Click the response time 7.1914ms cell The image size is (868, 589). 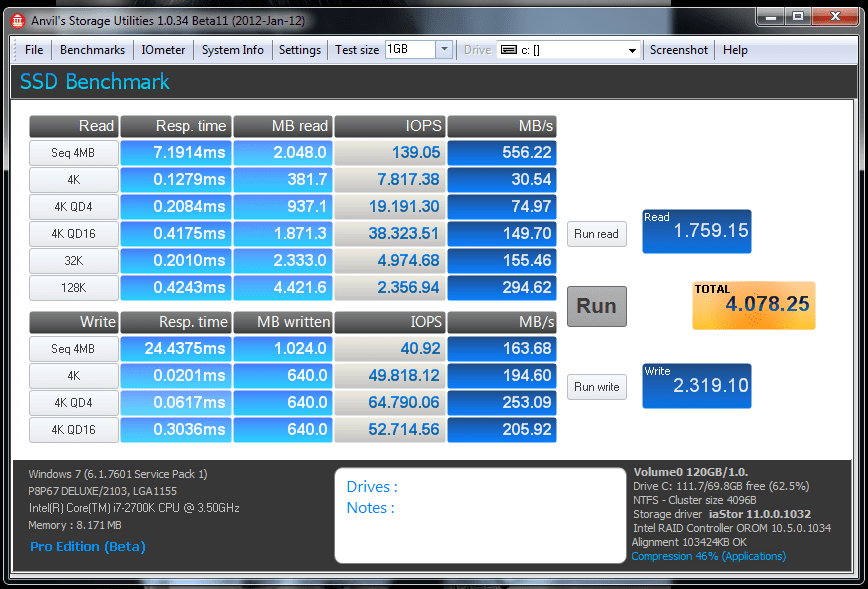[176, 153]
